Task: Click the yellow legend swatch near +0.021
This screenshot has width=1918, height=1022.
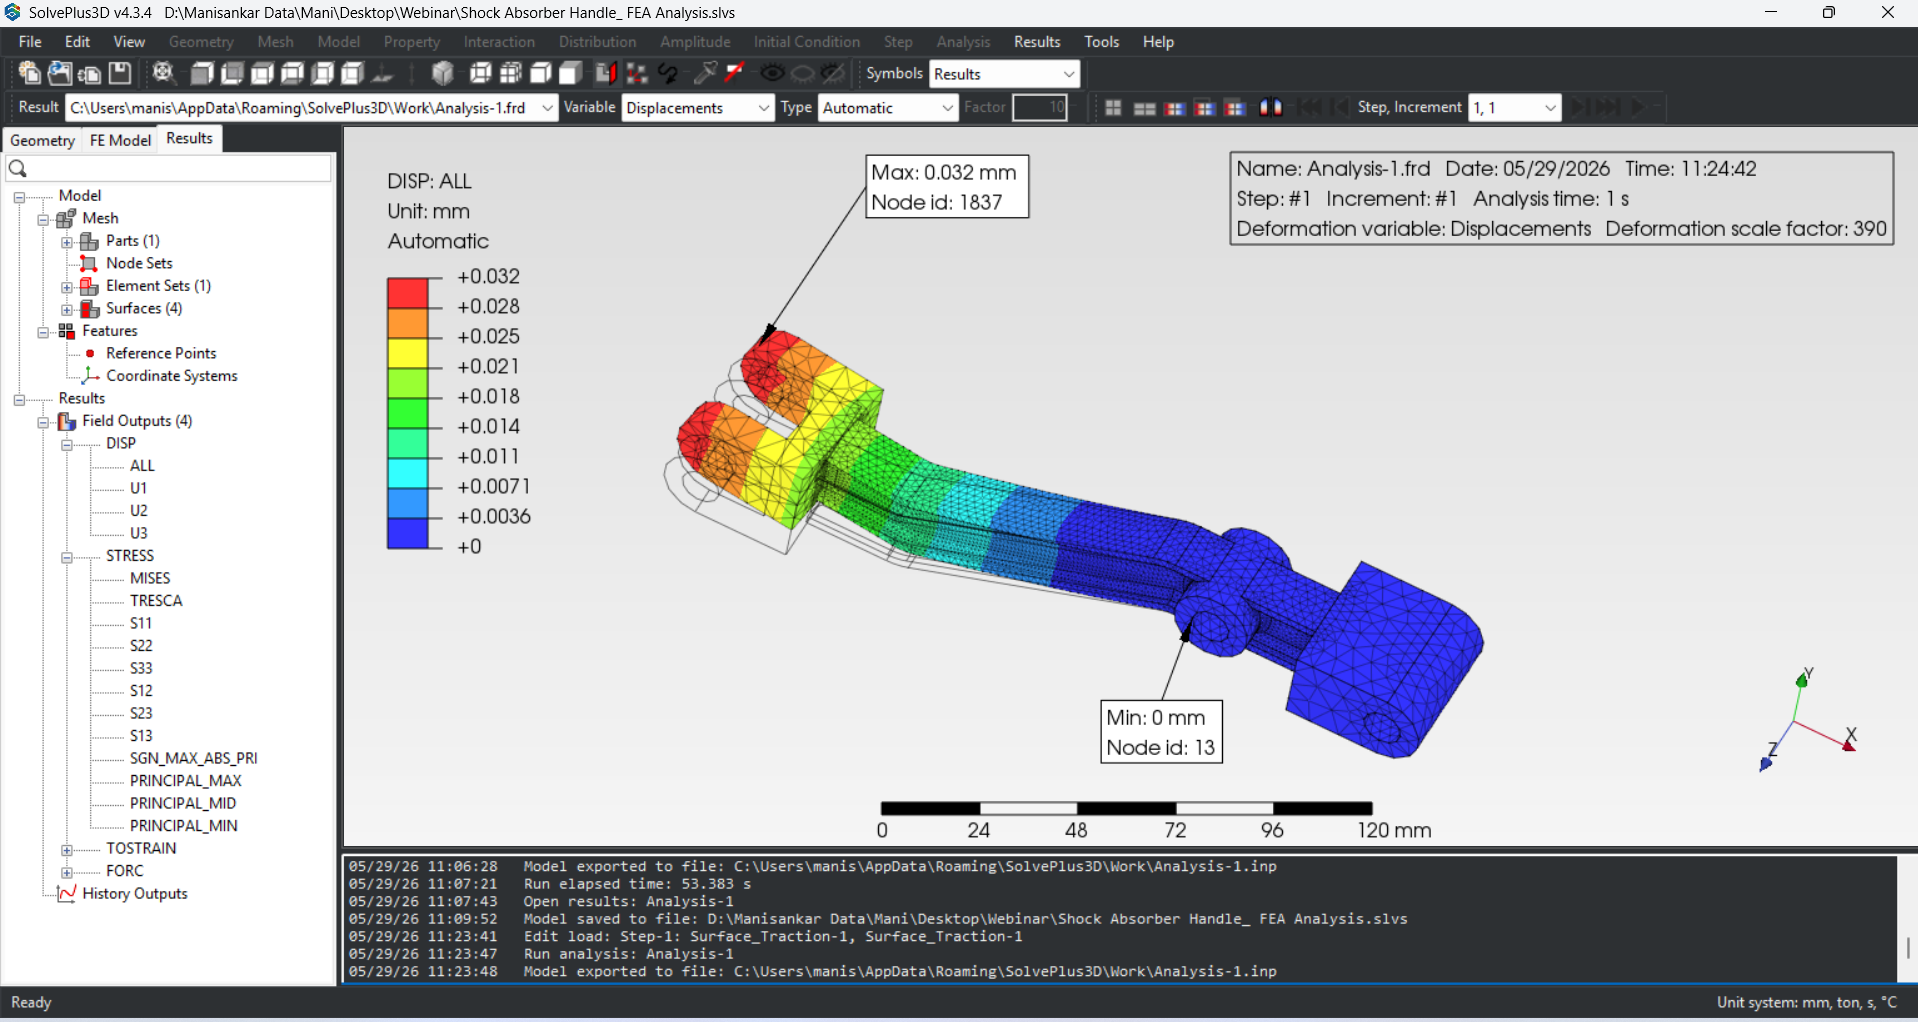Action: click(408, 353)
